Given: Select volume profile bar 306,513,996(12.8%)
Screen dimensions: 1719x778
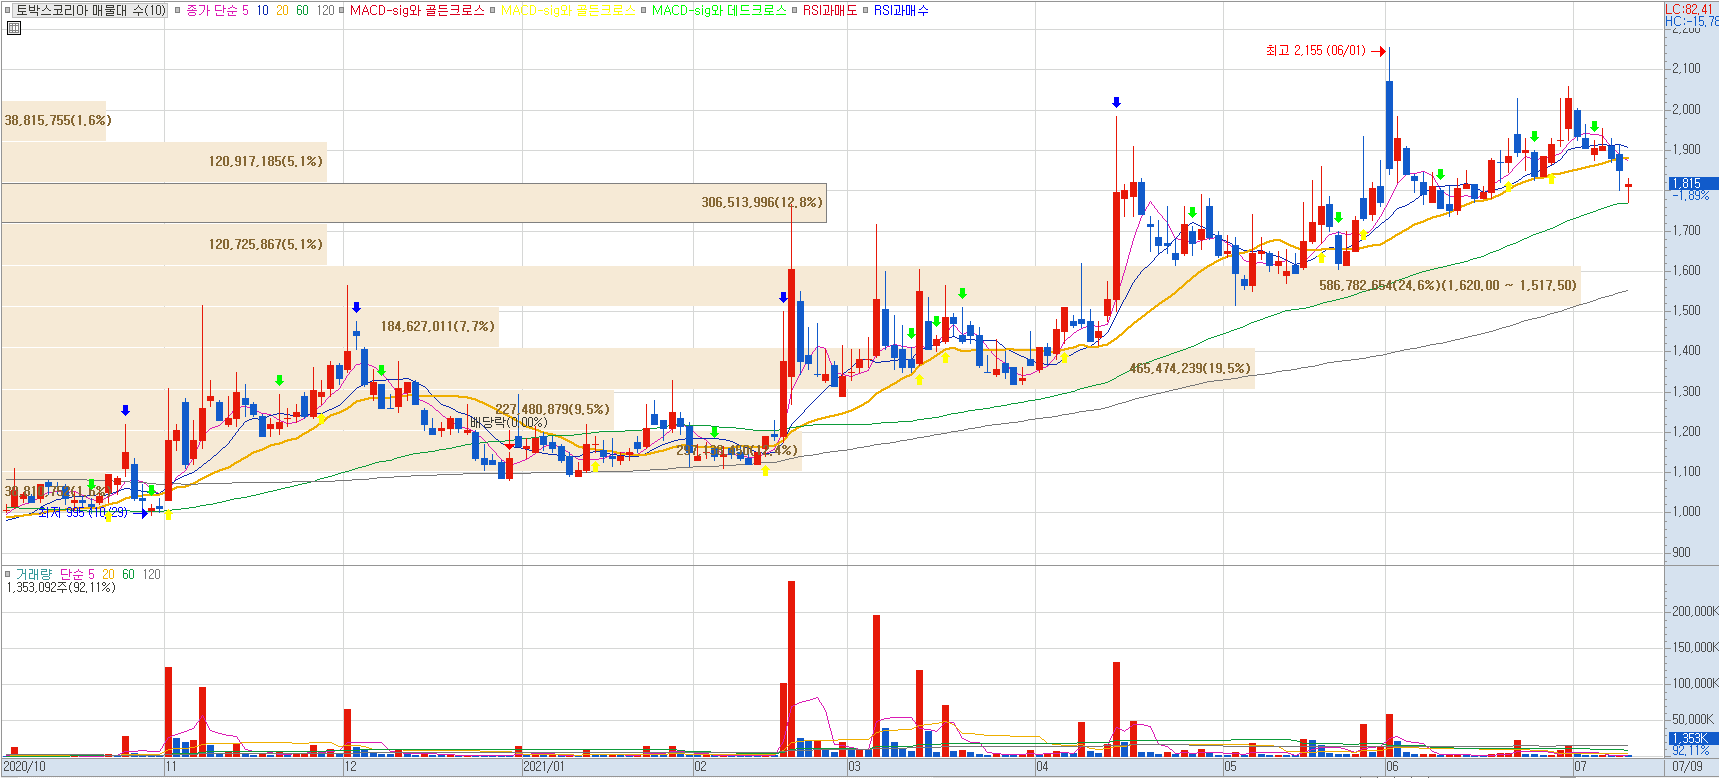Looking at the screenshot, I should 413,203.
